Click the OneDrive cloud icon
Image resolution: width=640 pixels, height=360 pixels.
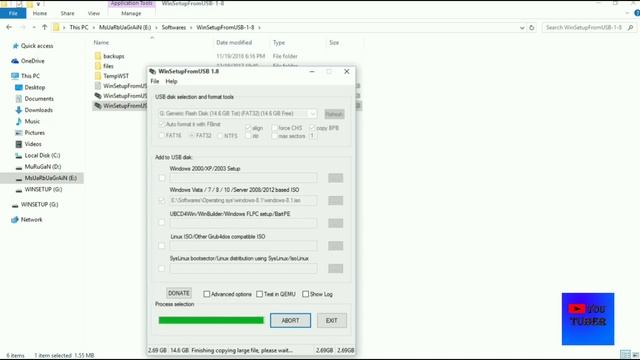tap(15, 61)
